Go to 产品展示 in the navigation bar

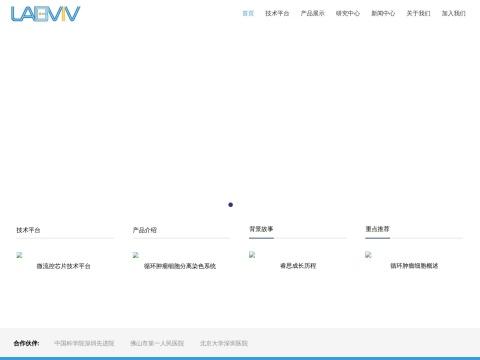click(x=312, y=13)
